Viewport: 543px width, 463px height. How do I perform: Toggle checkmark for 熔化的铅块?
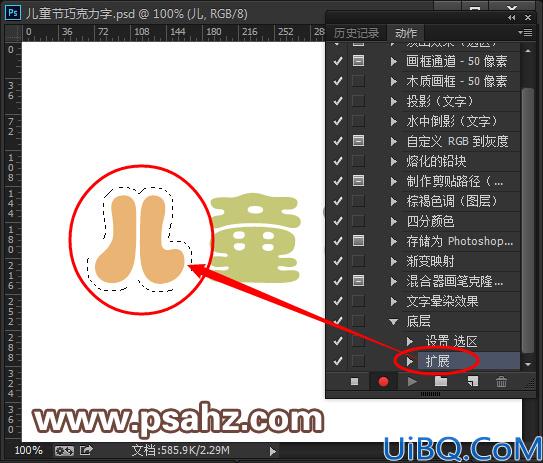tap(338, 161)
